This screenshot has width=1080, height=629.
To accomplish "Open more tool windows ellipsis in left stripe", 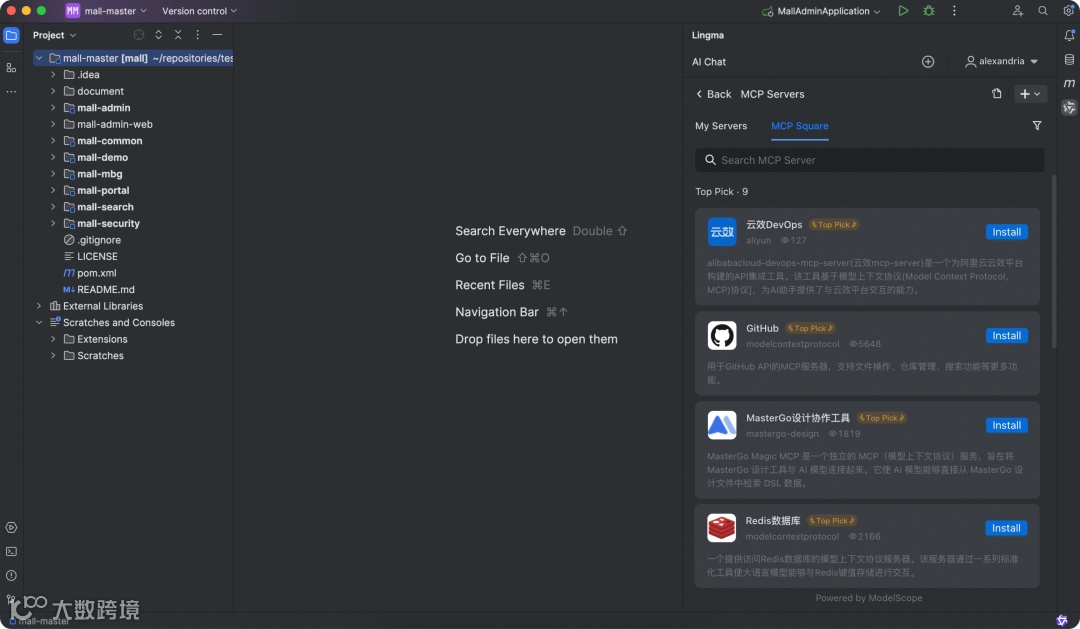I will 11,92.
